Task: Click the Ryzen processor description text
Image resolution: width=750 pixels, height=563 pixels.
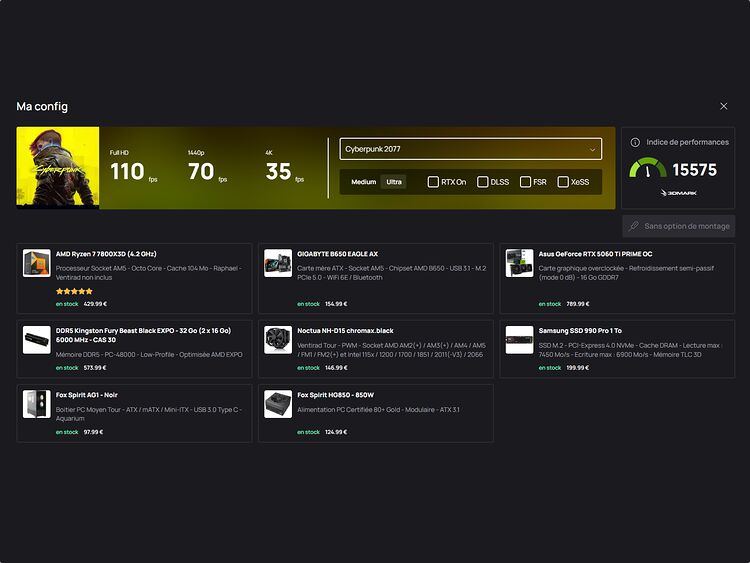Action: (x=149, y=273)
